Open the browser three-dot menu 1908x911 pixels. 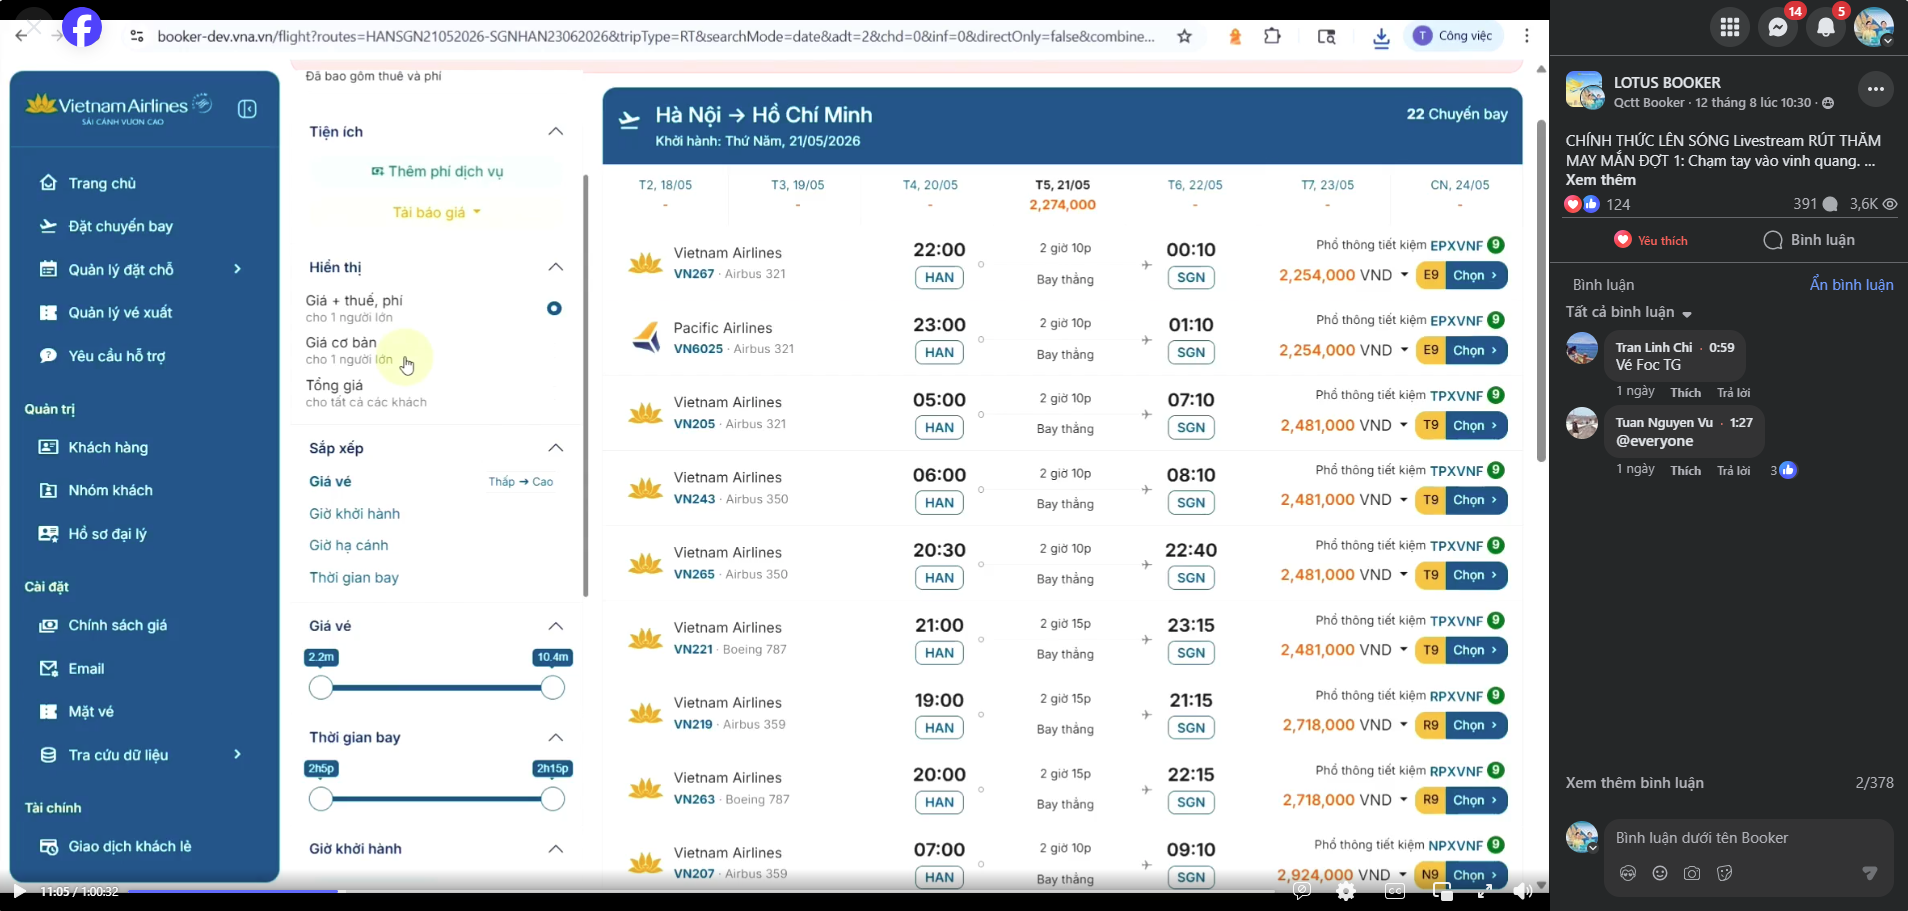tap(1527, 36)
